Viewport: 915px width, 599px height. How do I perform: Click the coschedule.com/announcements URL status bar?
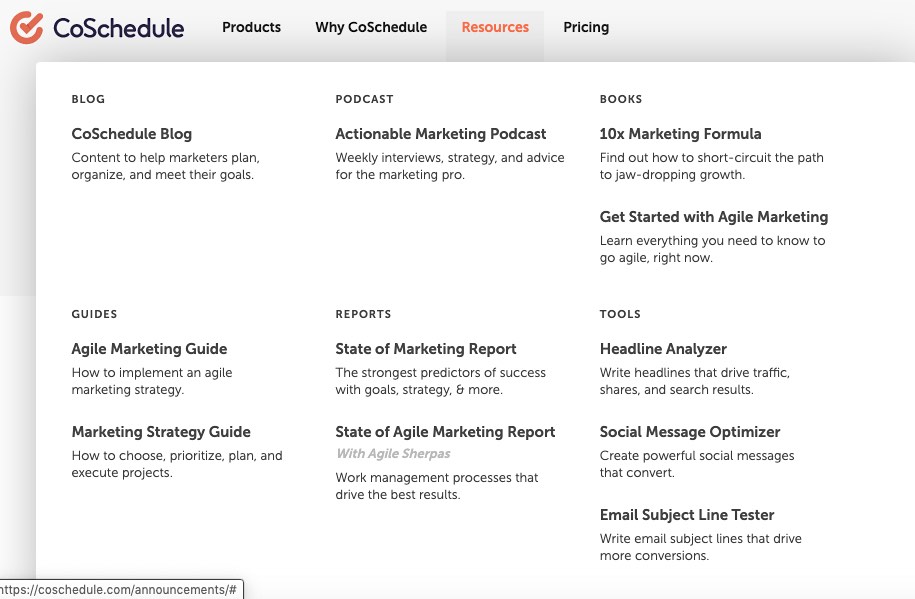tap(121, 590)
